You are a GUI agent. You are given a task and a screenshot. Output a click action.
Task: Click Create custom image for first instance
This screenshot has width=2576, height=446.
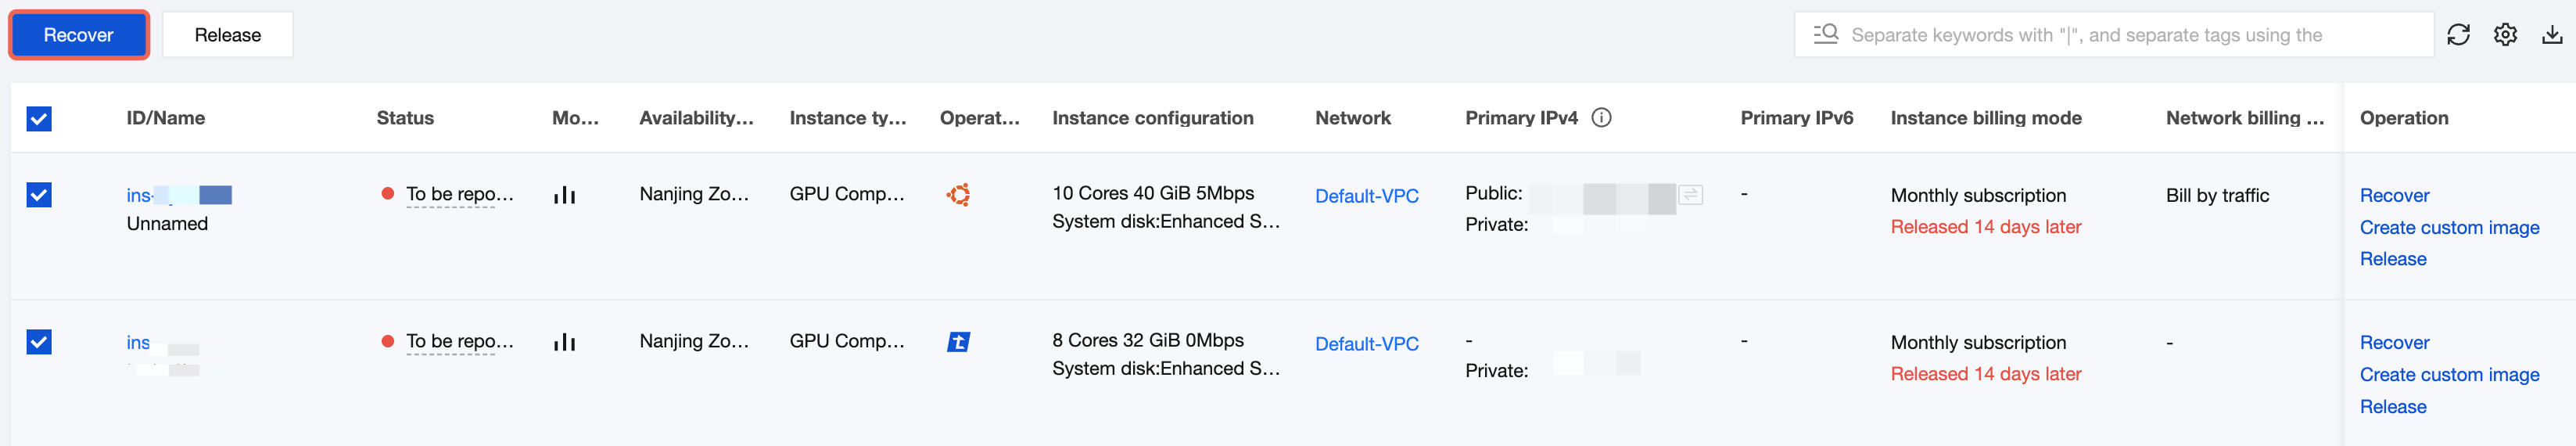pyautogui.click(x=2449, y=228)
